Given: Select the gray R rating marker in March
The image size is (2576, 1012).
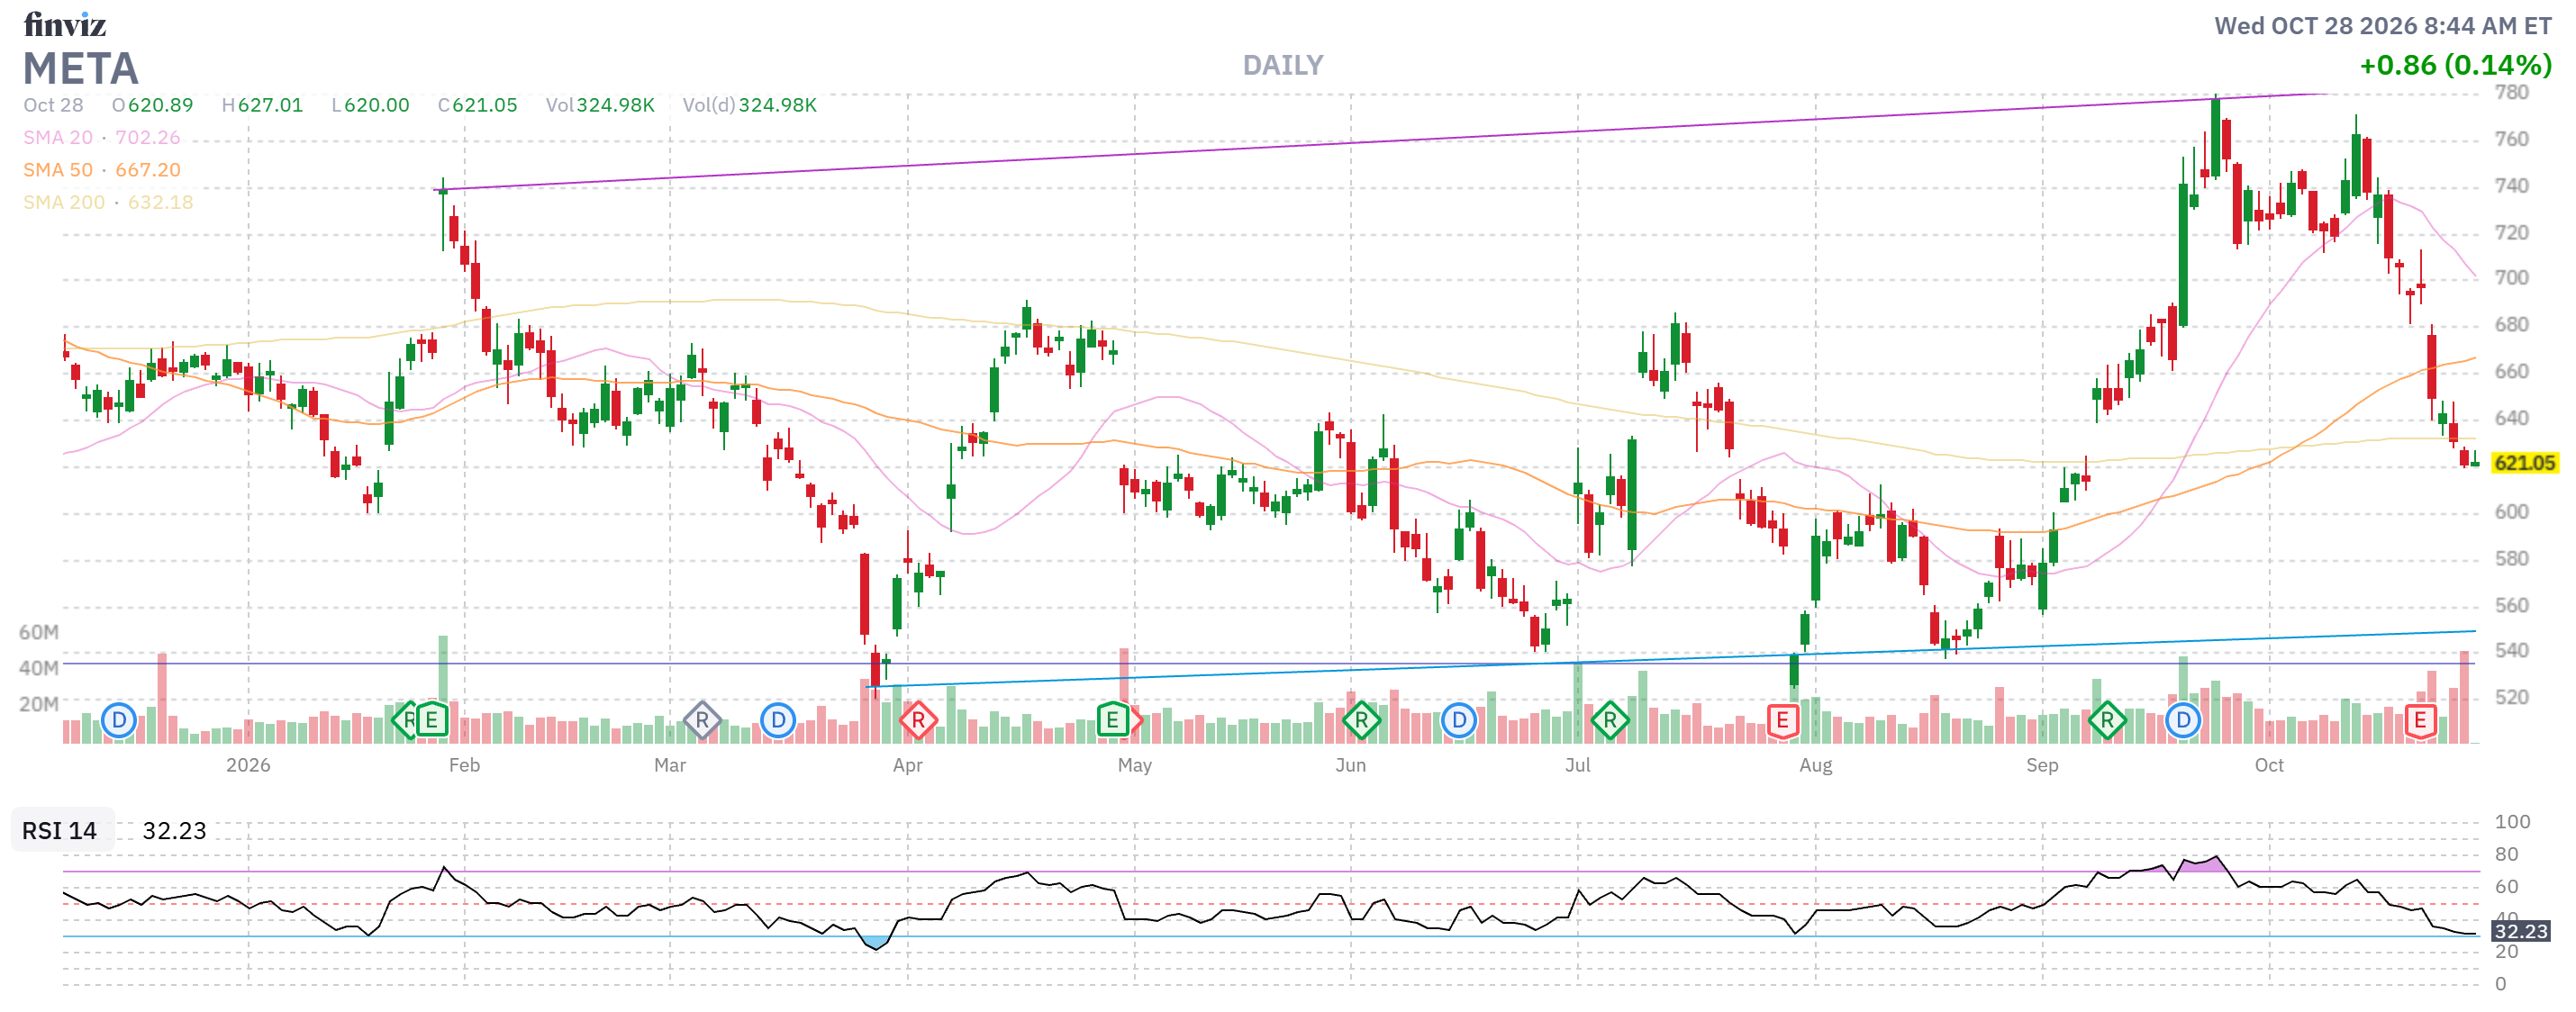Looking at the screenshot, I should tap(702, 720).
